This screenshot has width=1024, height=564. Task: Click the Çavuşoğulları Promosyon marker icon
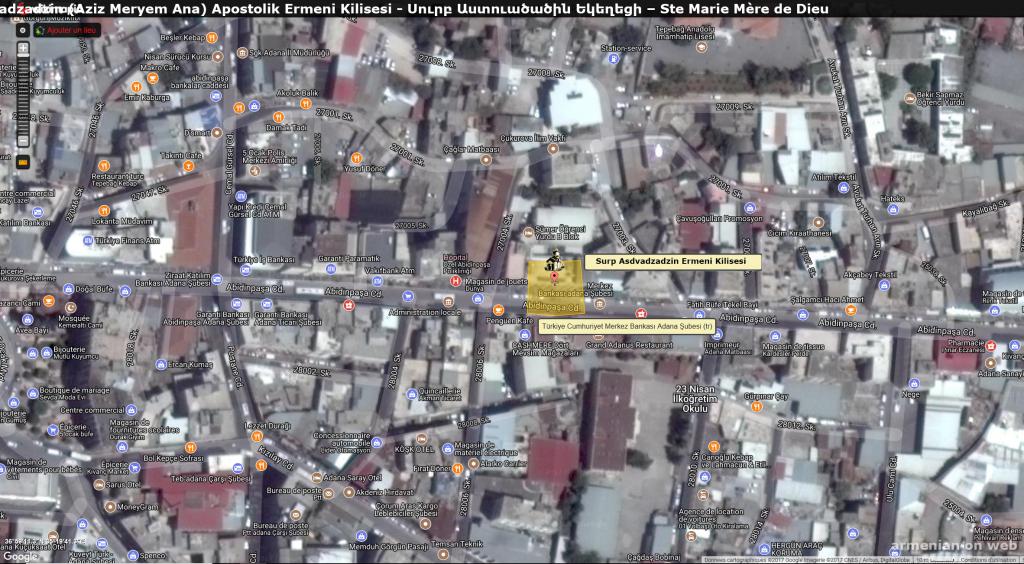750,208
